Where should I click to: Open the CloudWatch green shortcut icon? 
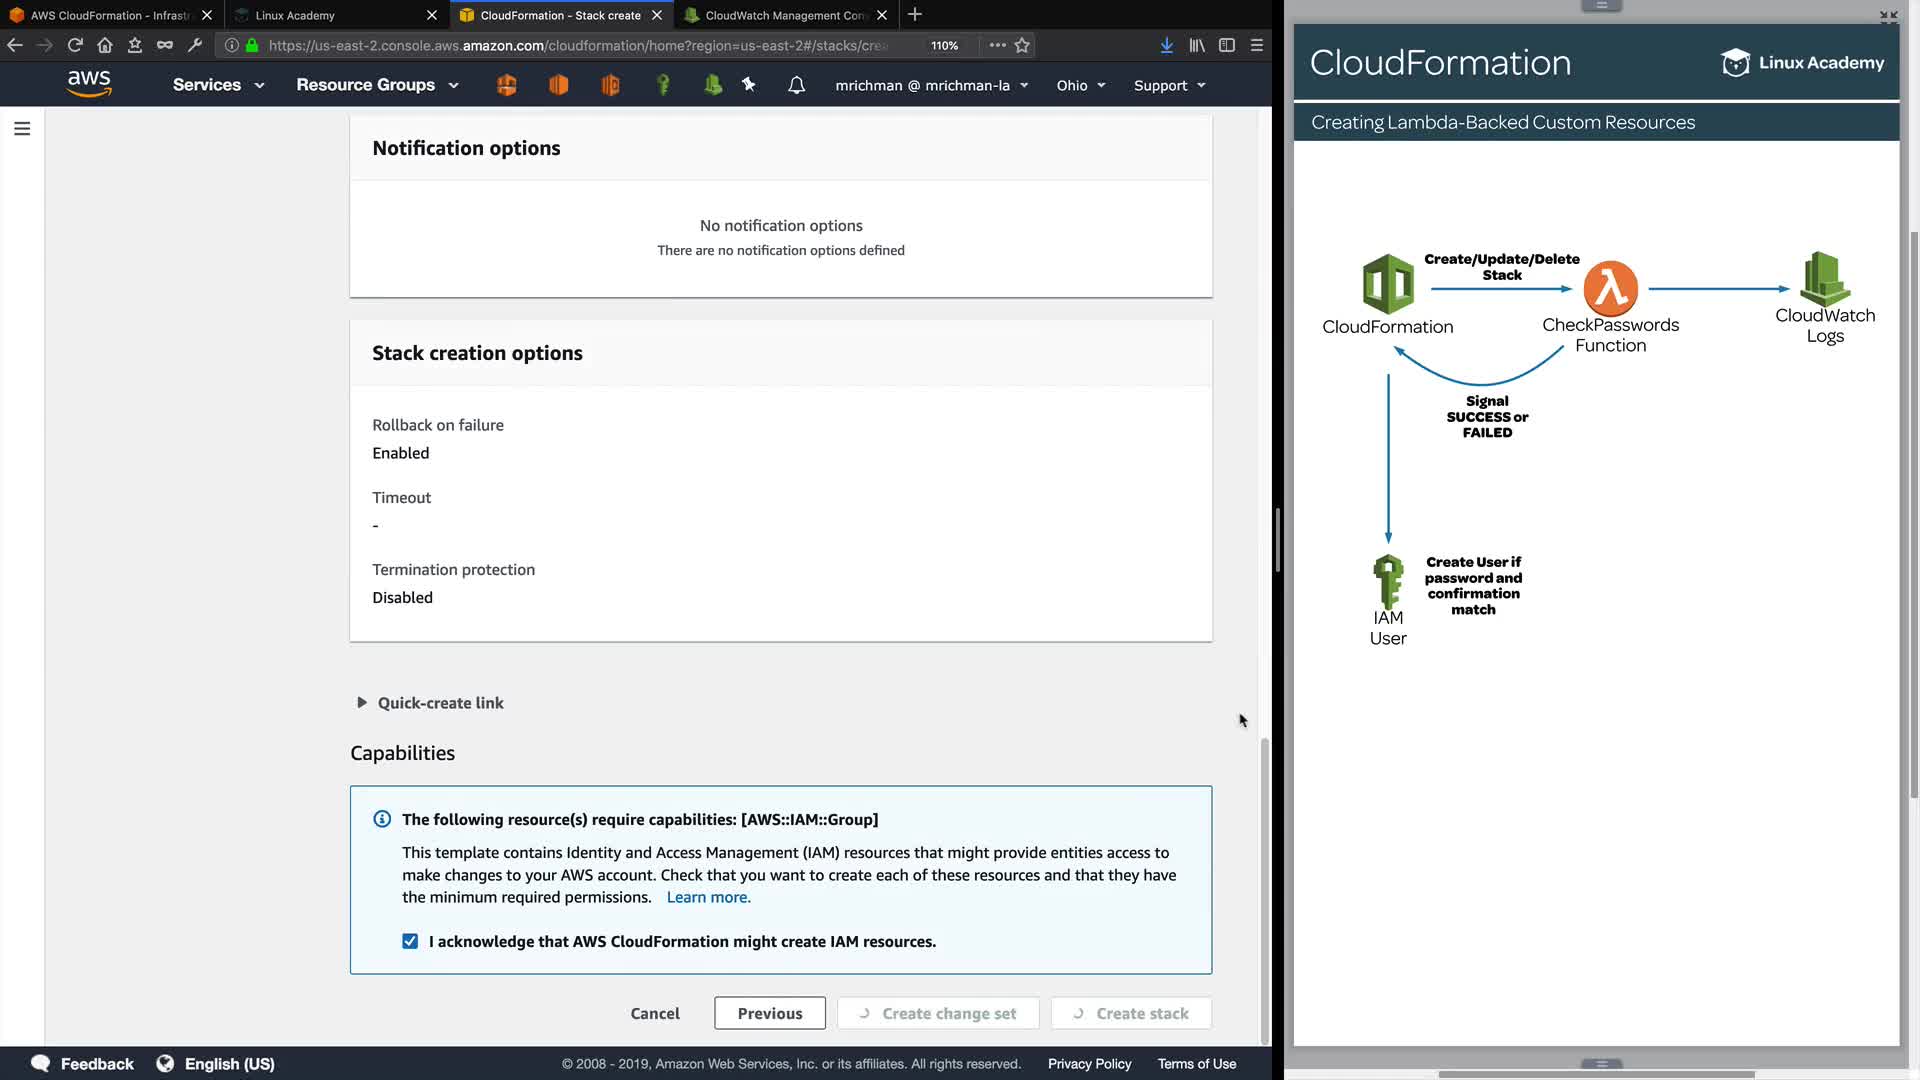pyautogui.click(x=713, y=85)
